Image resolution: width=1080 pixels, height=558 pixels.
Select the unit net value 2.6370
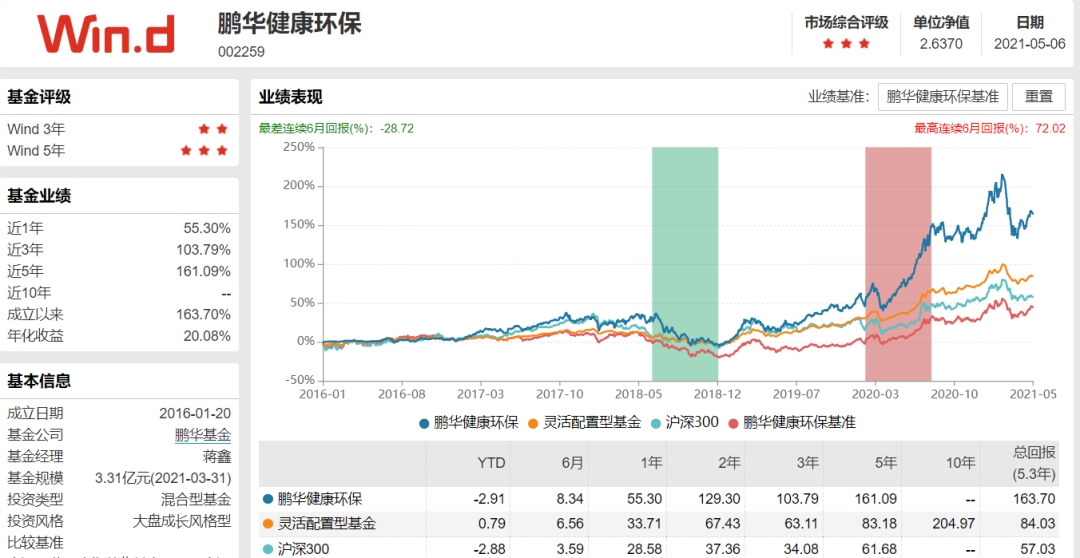point(941,44)
